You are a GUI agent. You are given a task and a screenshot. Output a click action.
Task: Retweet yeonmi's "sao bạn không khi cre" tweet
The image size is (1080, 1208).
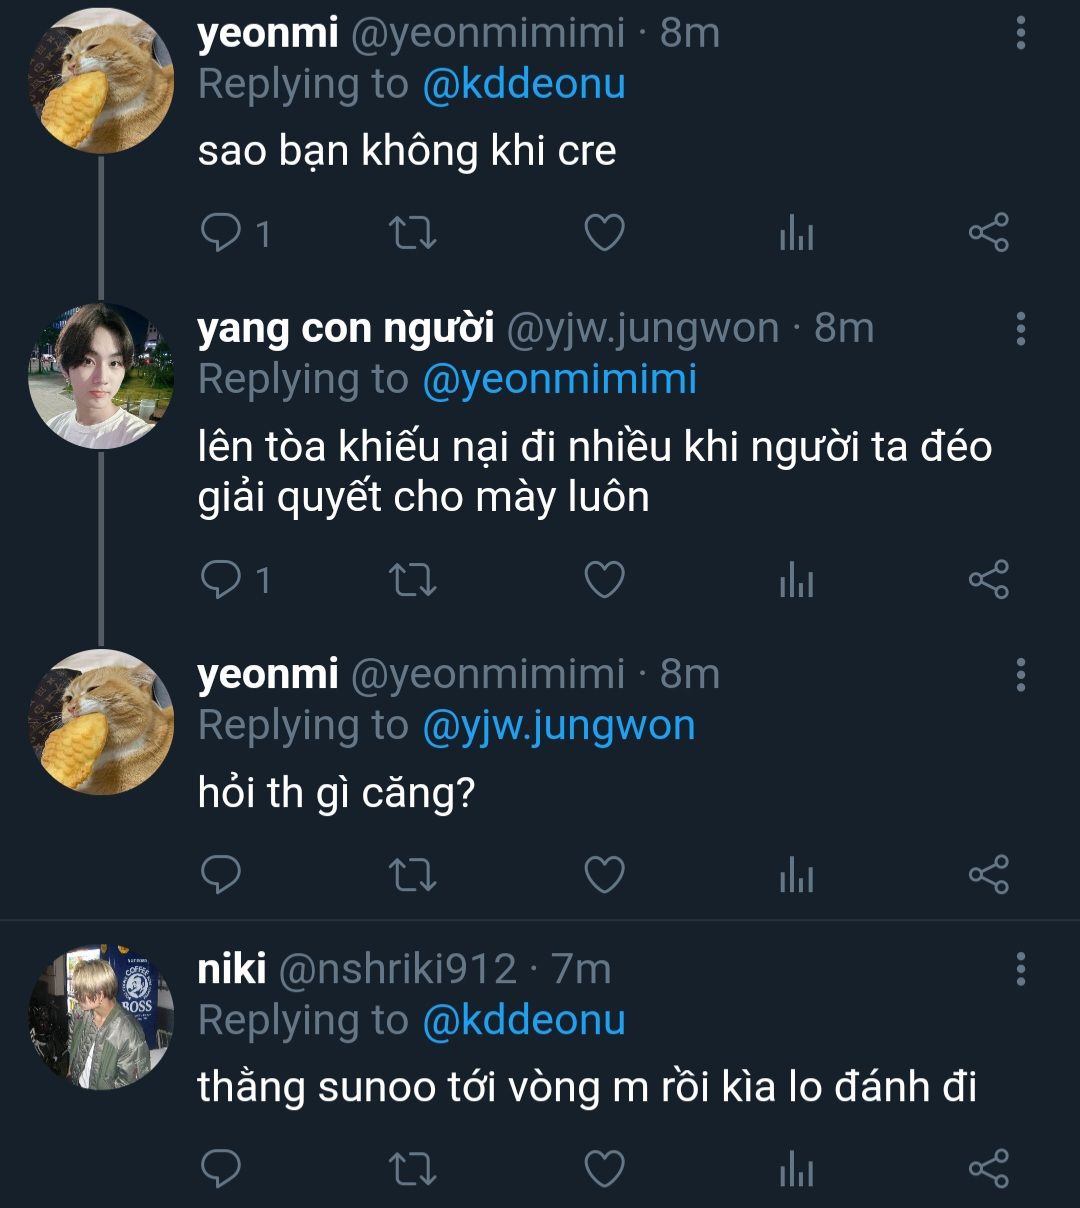point(411,234)
